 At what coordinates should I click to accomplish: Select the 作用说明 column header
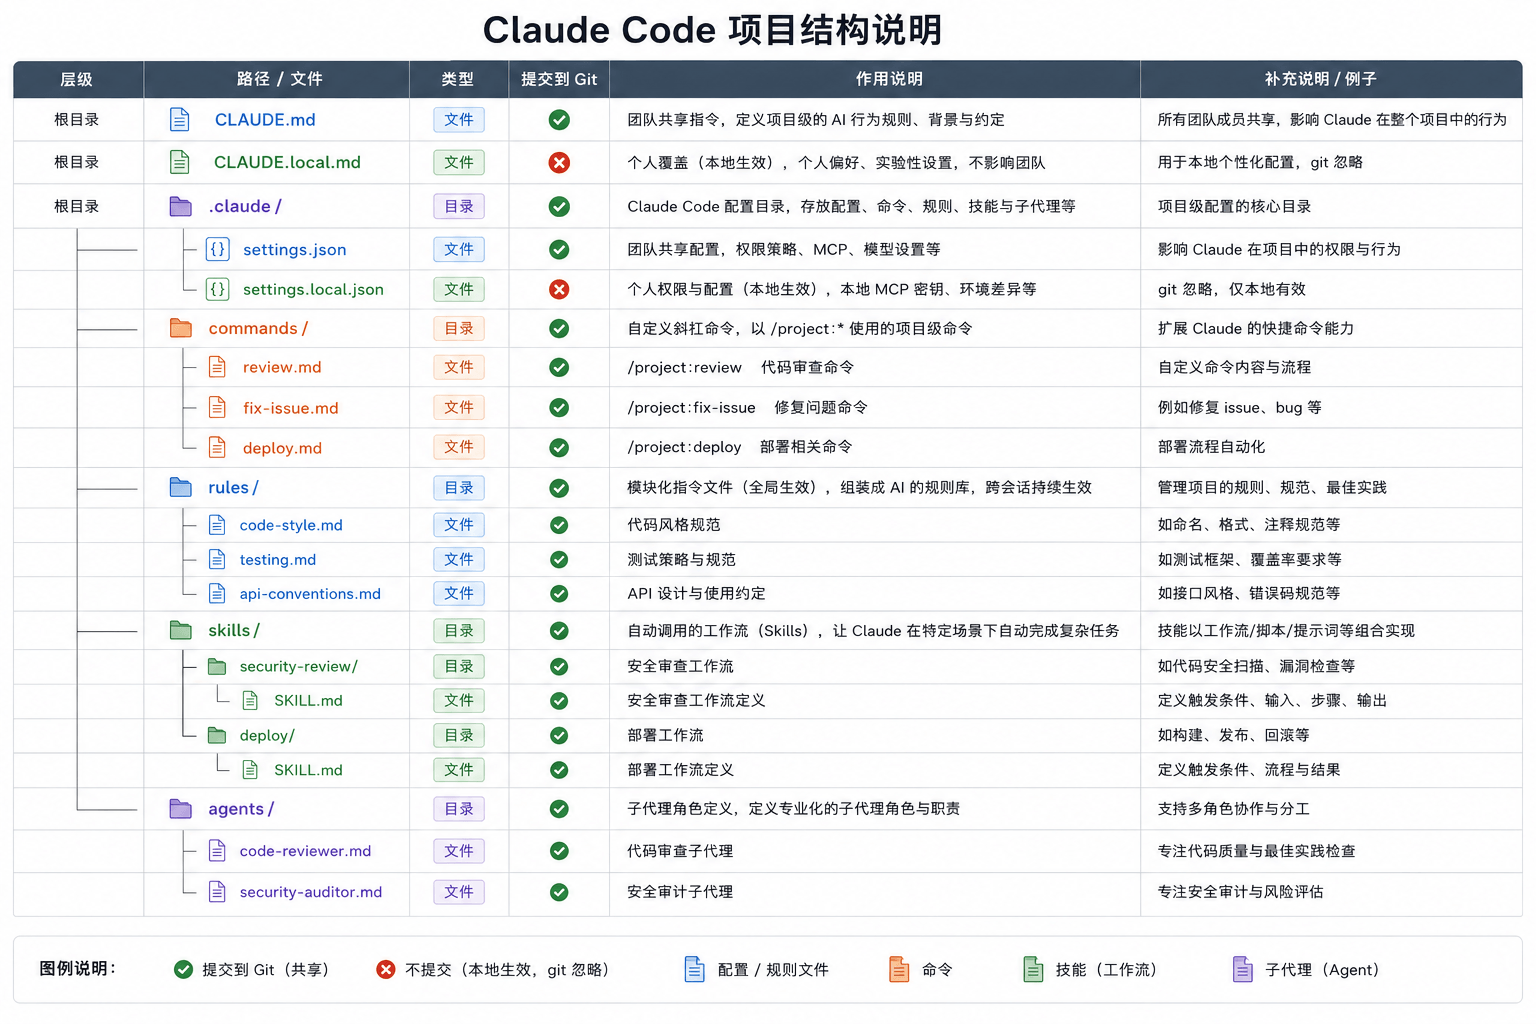tap(875, 79)
